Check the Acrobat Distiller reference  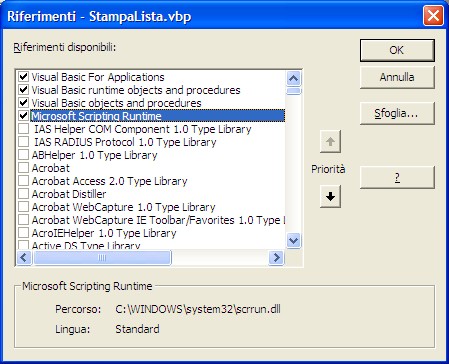click(x=23, y=194)
